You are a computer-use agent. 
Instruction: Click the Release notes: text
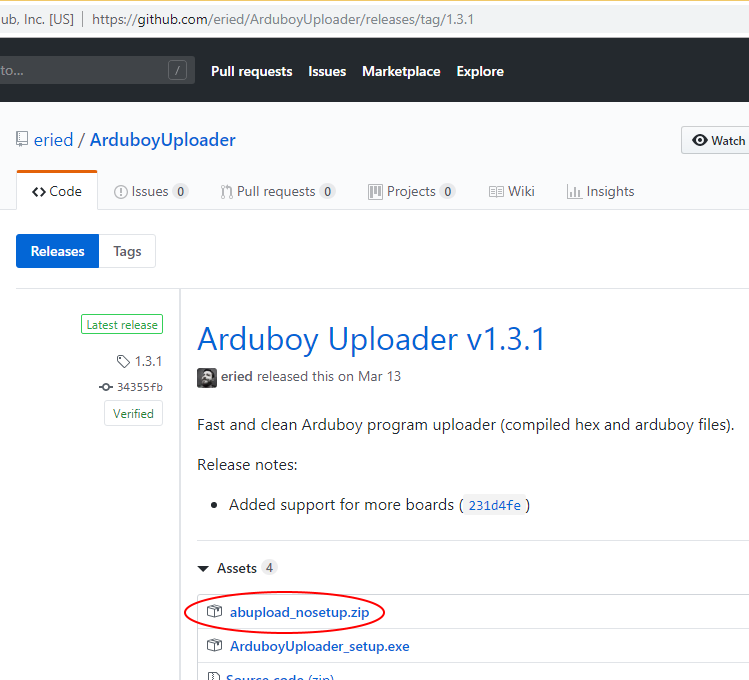click(x=247, y=465)
